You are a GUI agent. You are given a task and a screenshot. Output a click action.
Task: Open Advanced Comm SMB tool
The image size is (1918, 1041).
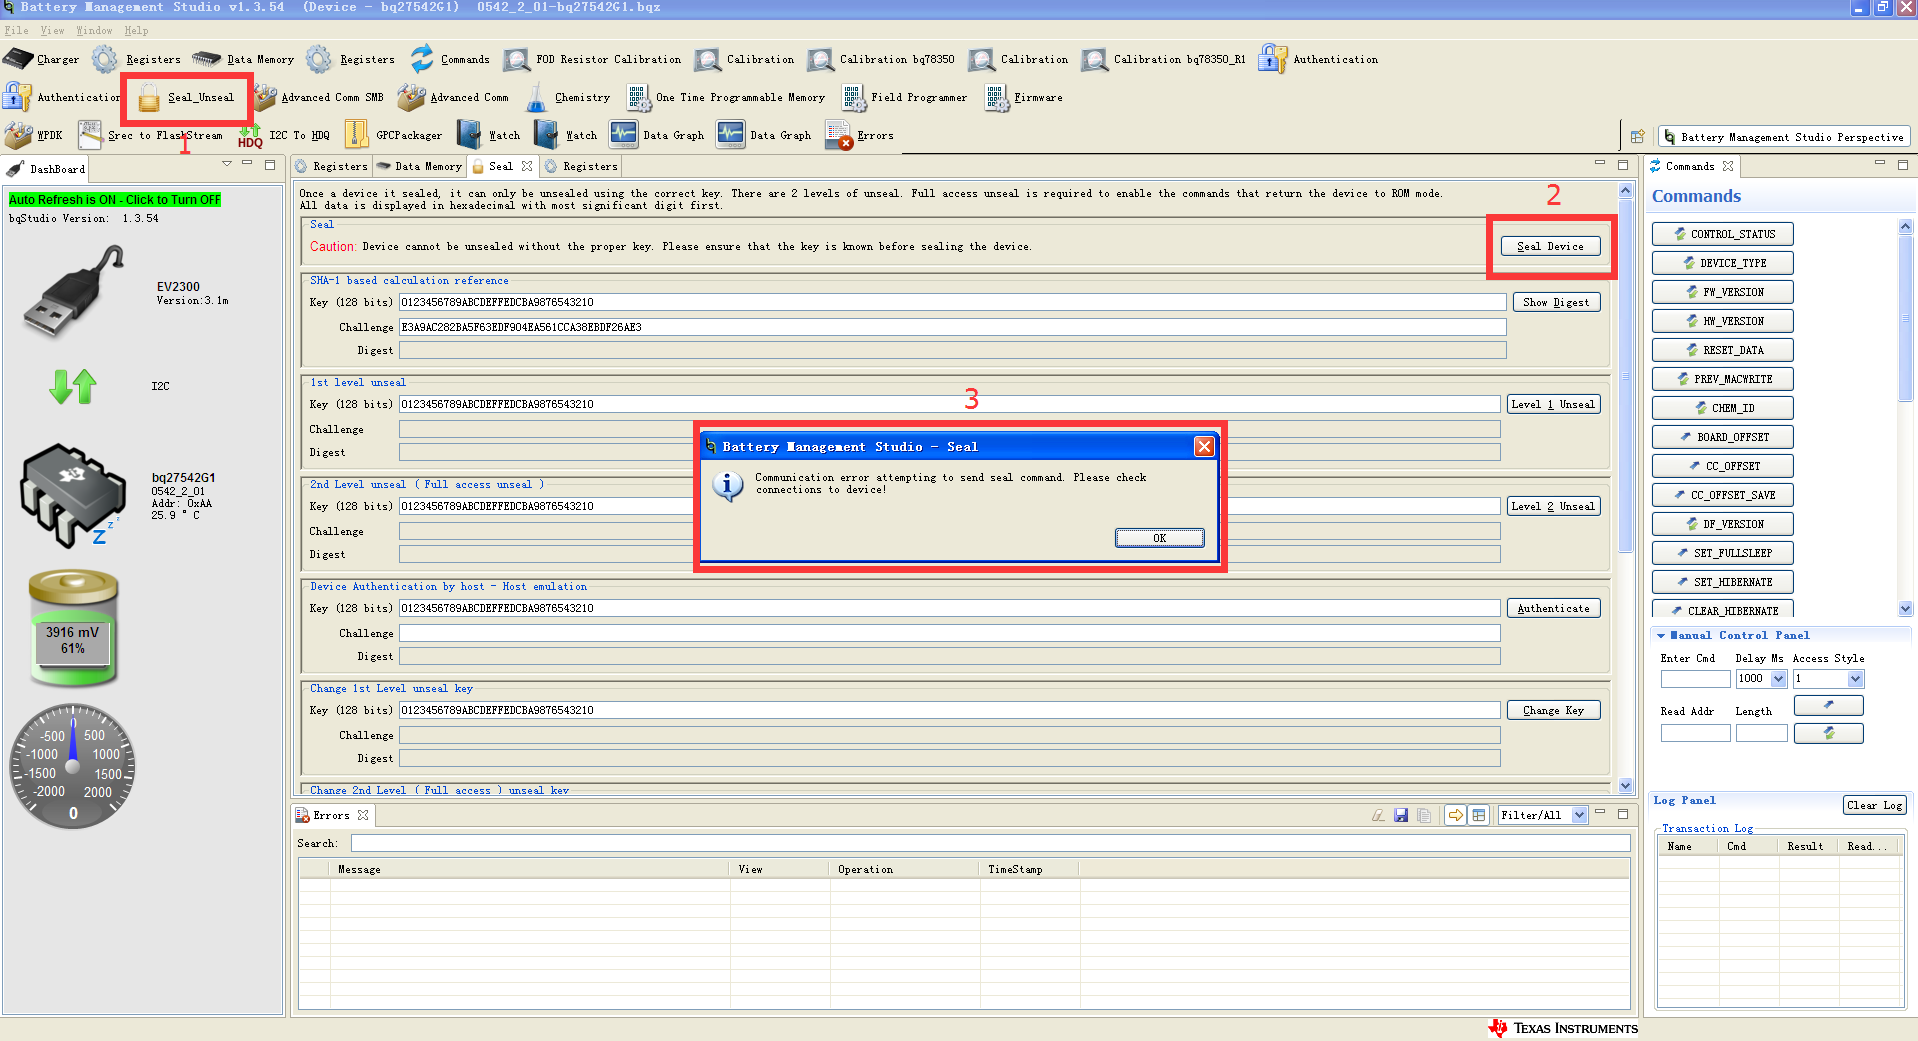(318, 97)
